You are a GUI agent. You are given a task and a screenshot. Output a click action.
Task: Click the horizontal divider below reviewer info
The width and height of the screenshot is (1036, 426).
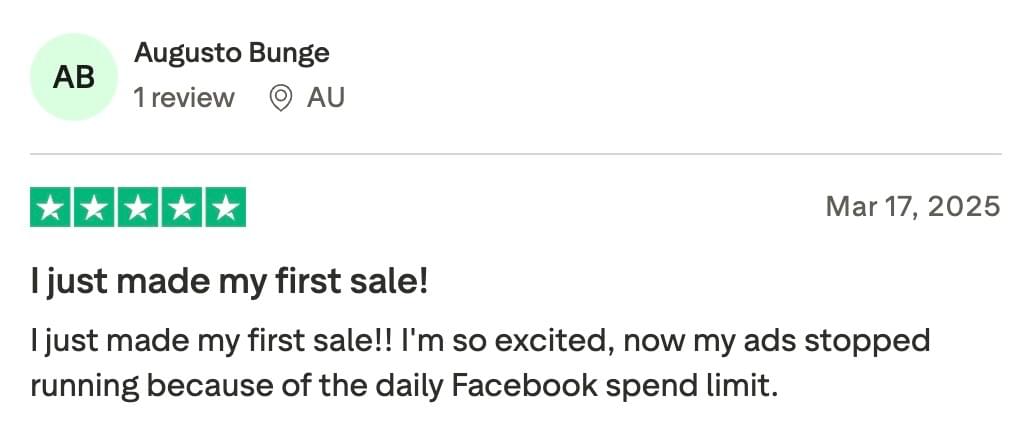point(515,154)
